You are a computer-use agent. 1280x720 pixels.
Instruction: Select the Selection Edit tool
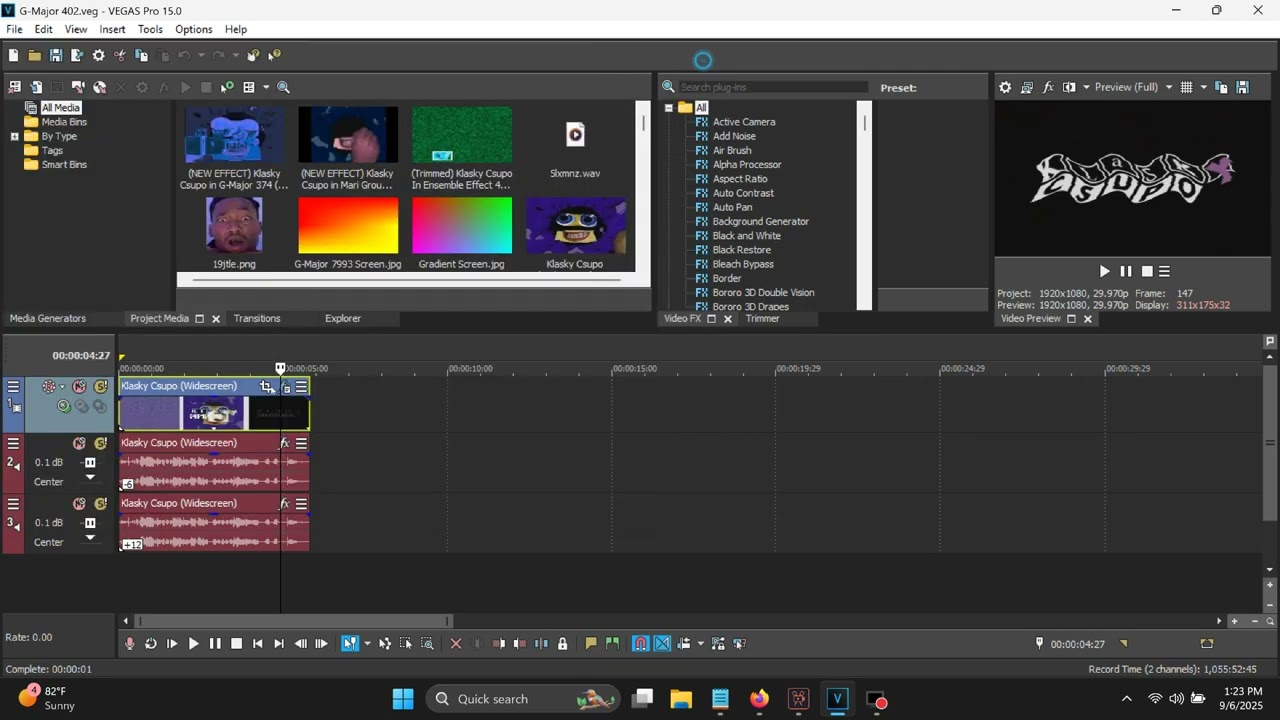point(406,644)
